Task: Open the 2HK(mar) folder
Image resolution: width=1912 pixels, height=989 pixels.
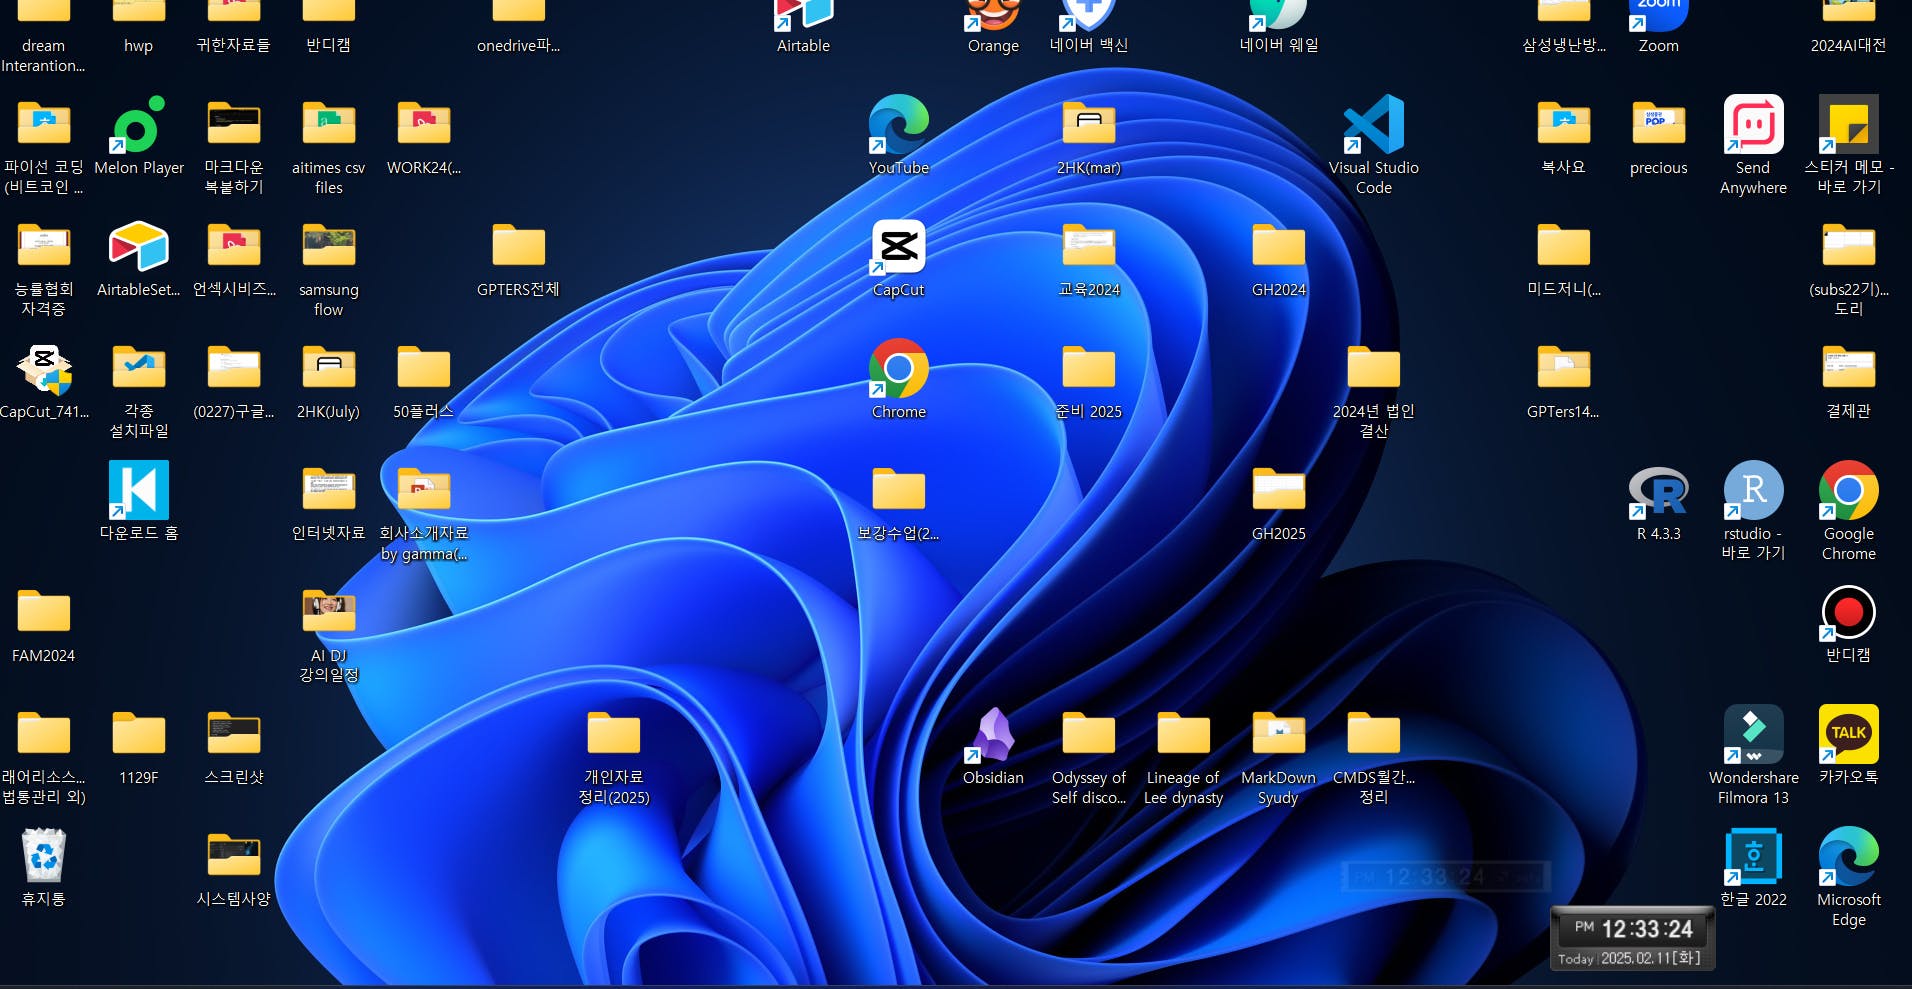Action: 1088,125
